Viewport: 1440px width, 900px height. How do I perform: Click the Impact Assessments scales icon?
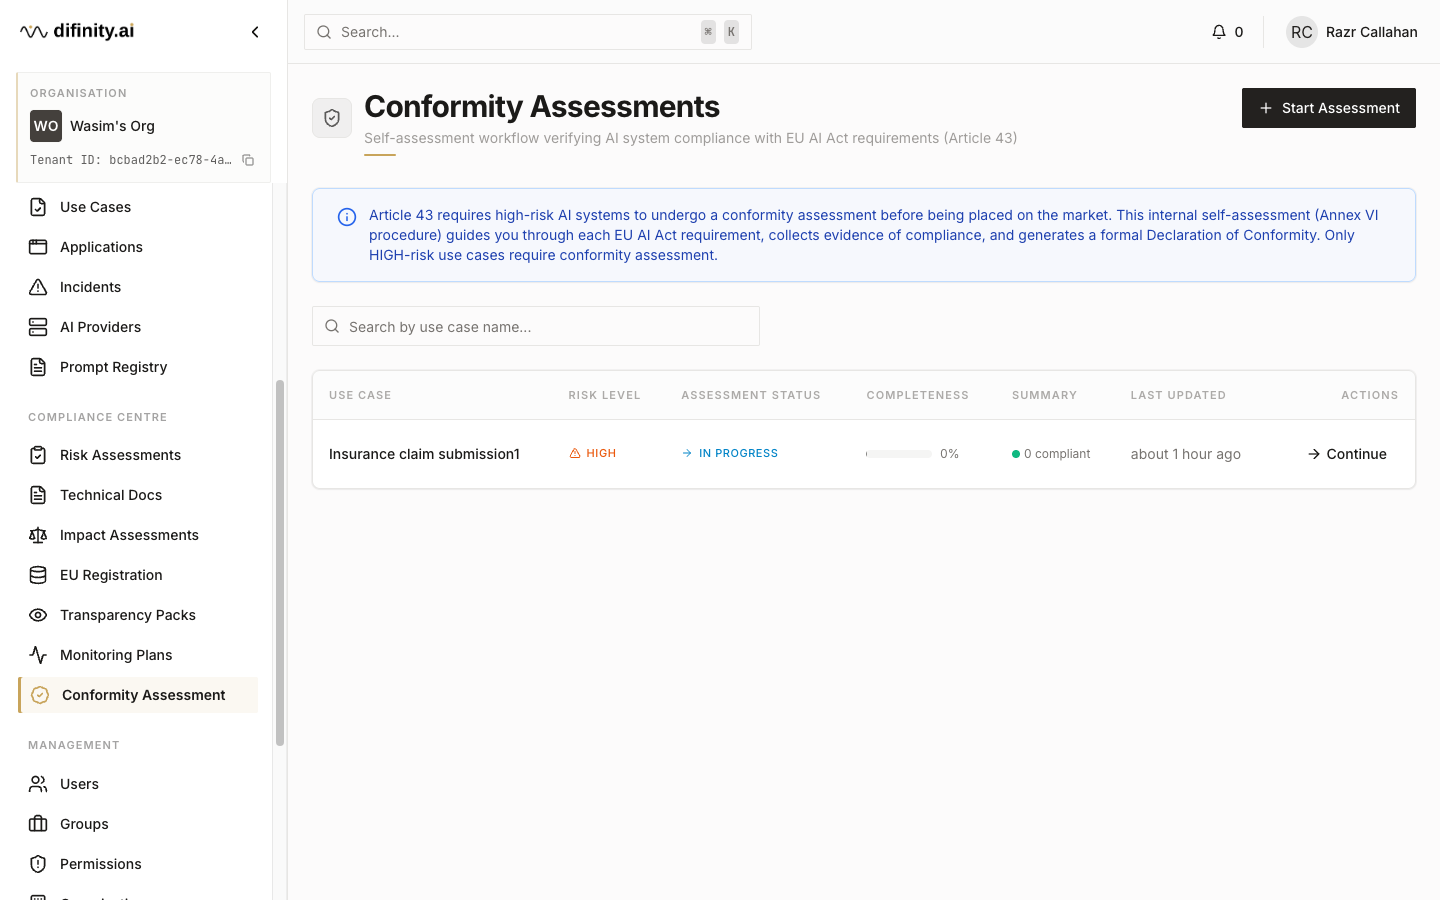[38, 535]
